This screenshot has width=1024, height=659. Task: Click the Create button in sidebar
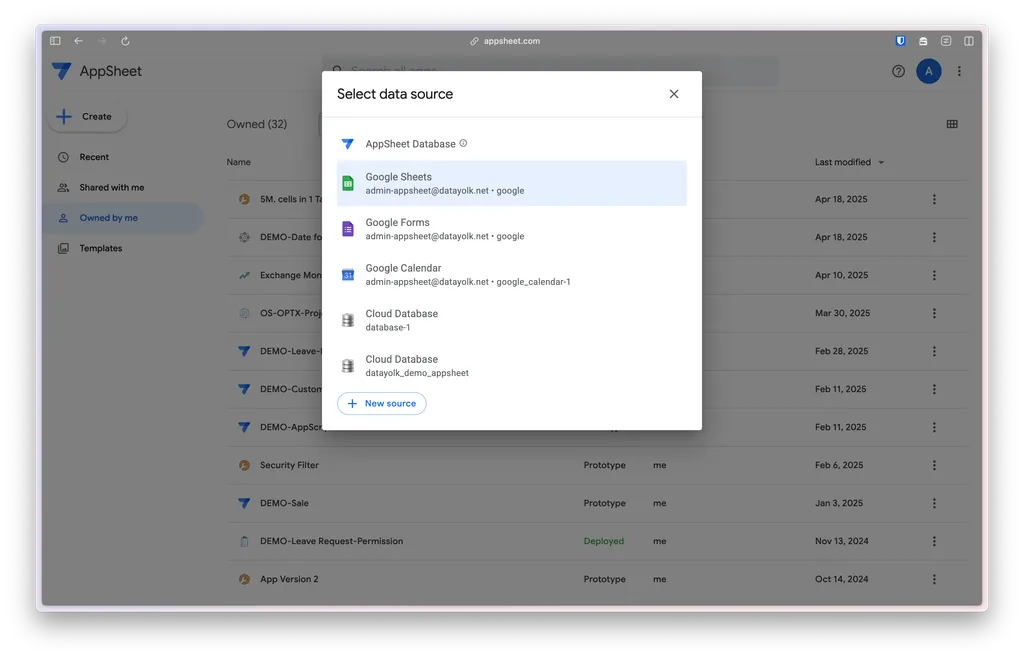pos(87,117)
